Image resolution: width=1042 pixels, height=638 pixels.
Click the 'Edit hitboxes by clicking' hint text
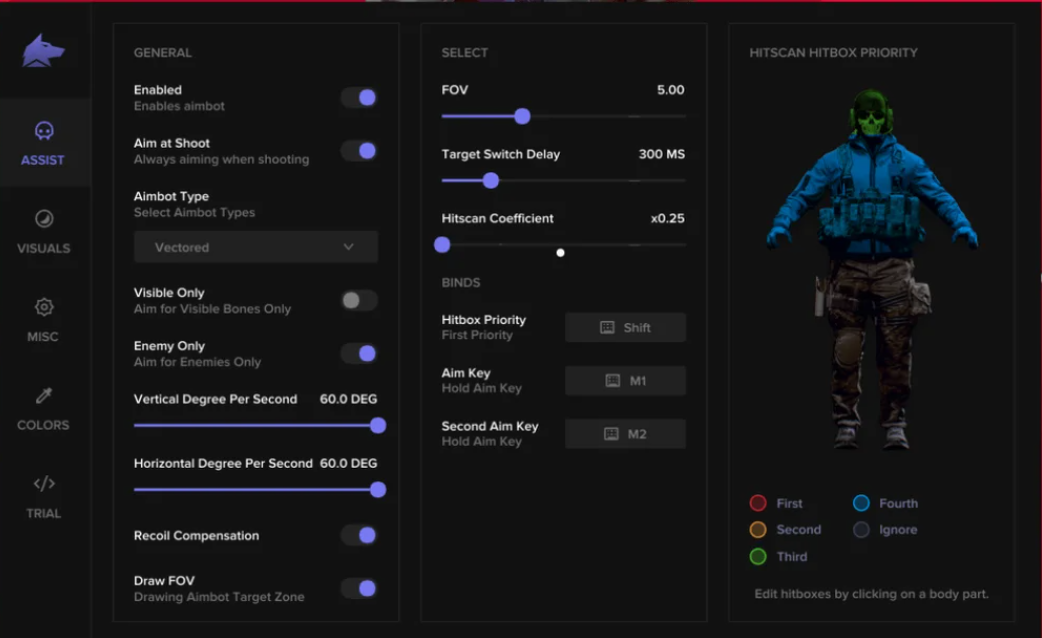coord(871,593)
